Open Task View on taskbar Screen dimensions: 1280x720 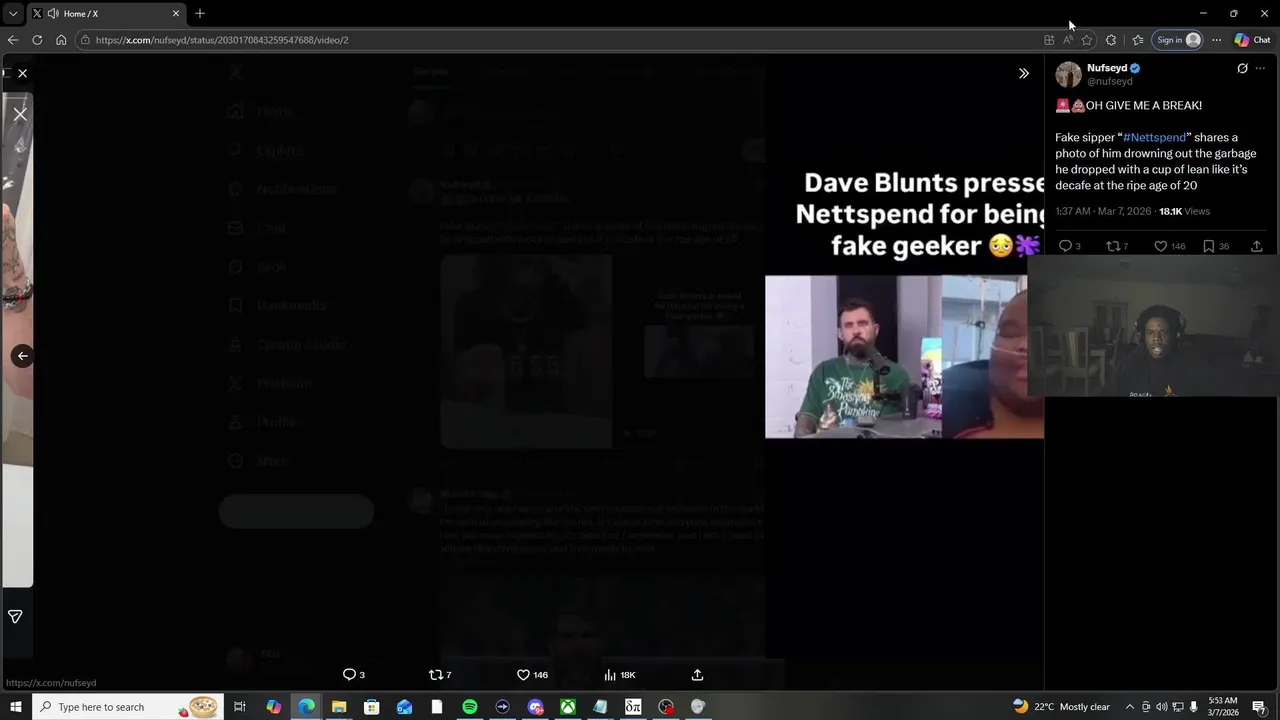click(240, 707)
